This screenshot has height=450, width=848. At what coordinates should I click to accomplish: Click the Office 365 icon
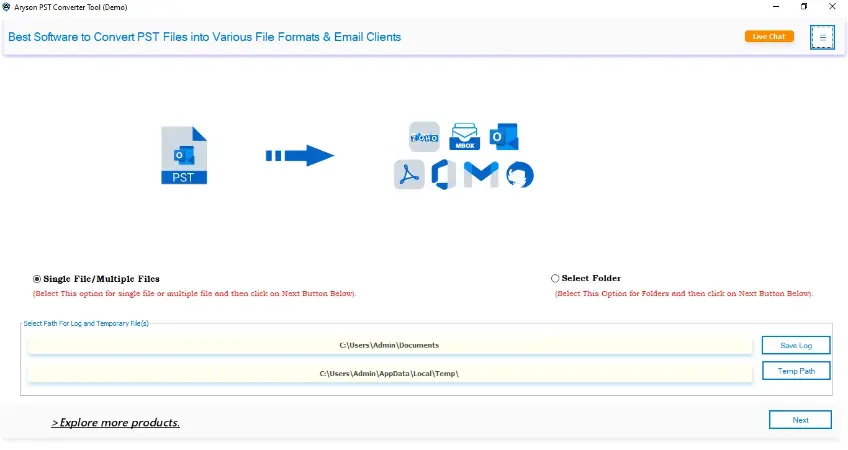click(443, 175)
